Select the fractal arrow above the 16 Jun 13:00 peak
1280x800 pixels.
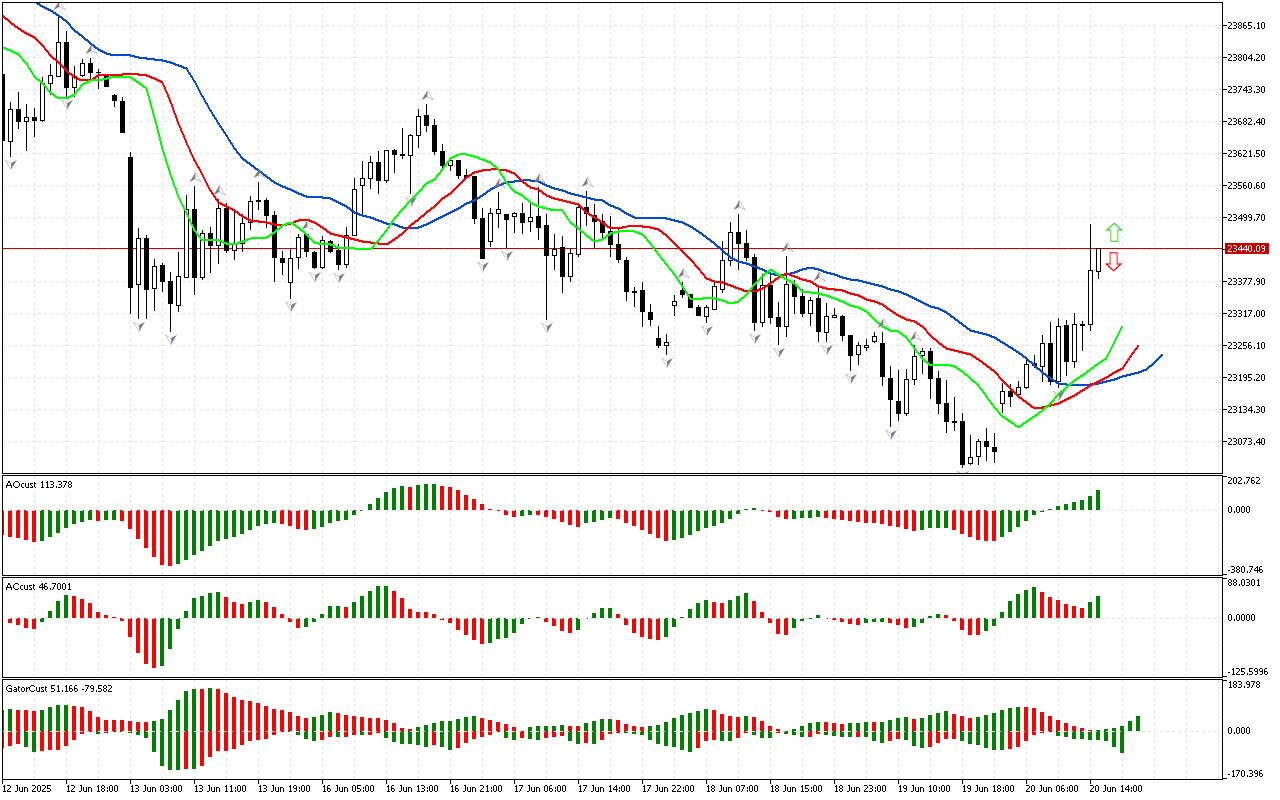point(425,94)
